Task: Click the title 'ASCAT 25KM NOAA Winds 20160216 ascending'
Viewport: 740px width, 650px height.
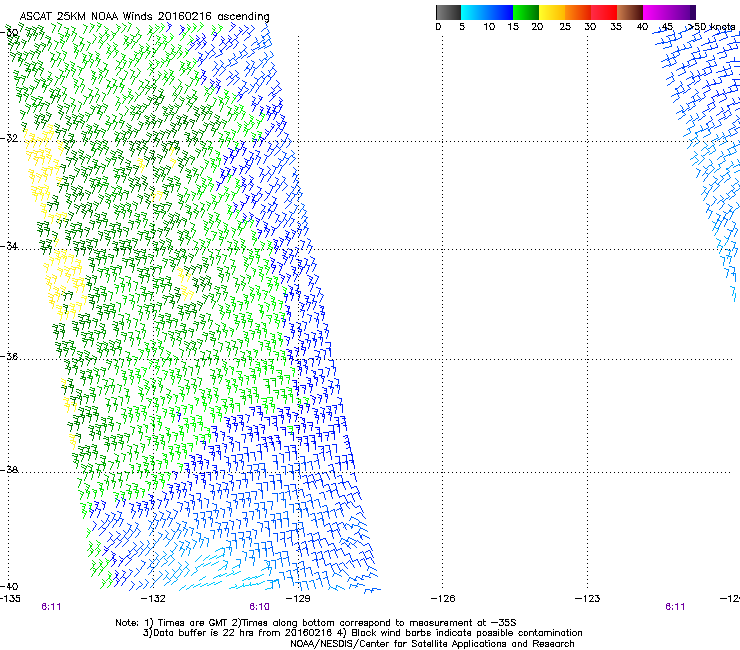Action: click(144, 17)
